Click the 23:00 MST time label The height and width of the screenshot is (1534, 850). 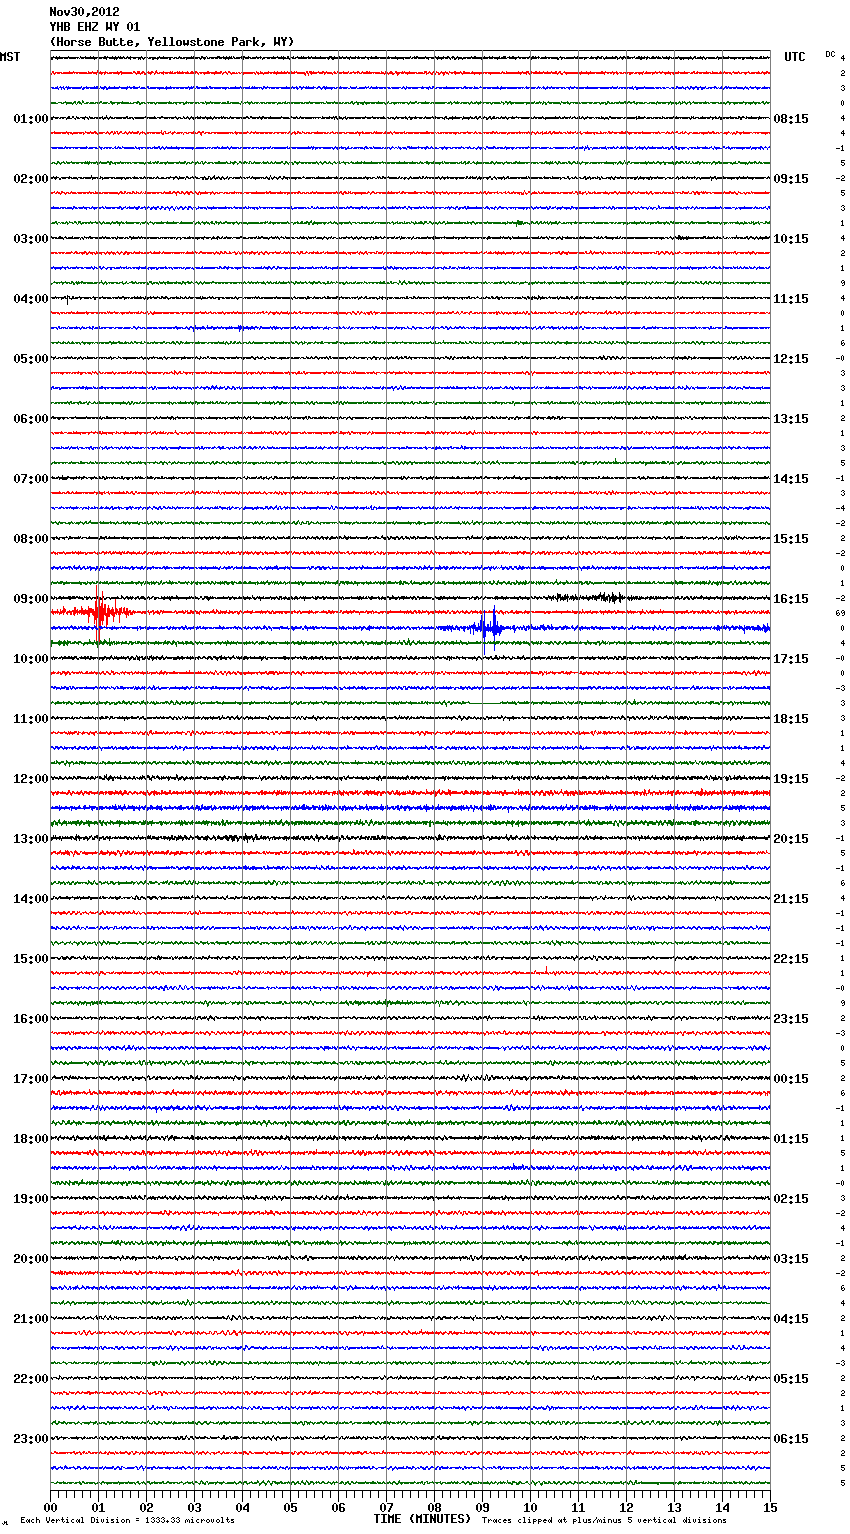coord(30,1439)
